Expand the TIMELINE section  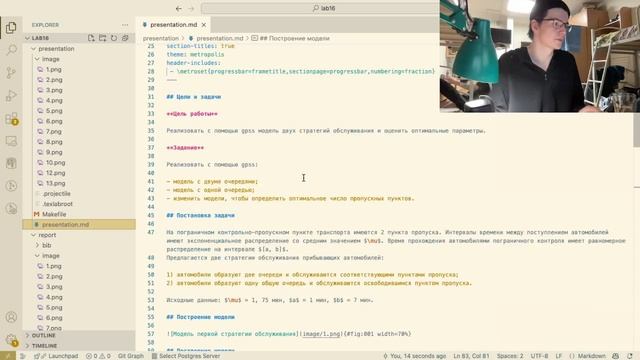pos(44,346)
